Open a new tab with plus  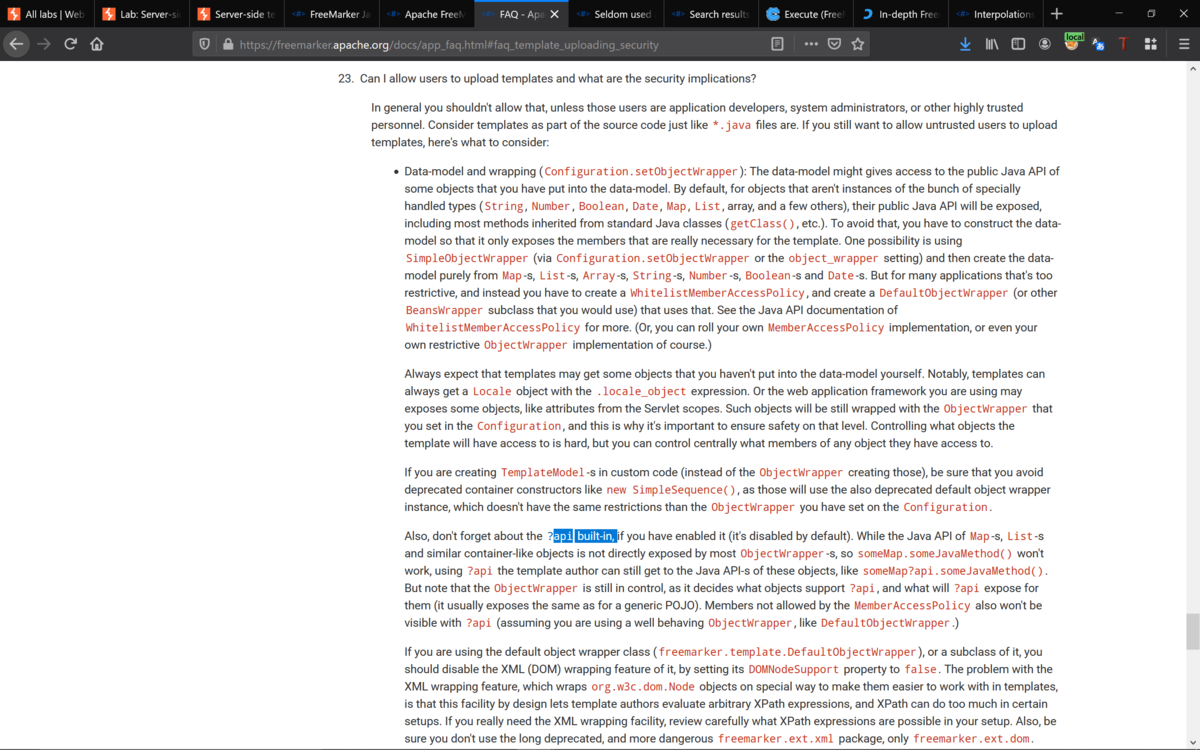1057,14
